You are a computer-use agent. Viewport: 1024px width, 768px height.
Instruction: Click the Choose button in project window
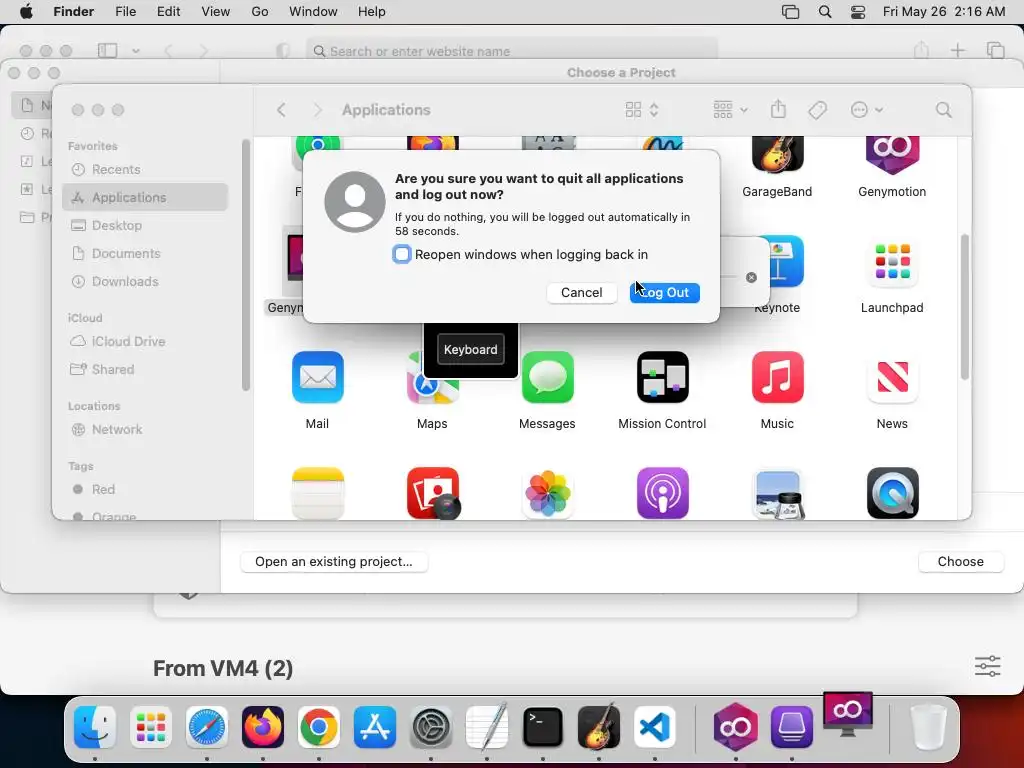[961, 562]
